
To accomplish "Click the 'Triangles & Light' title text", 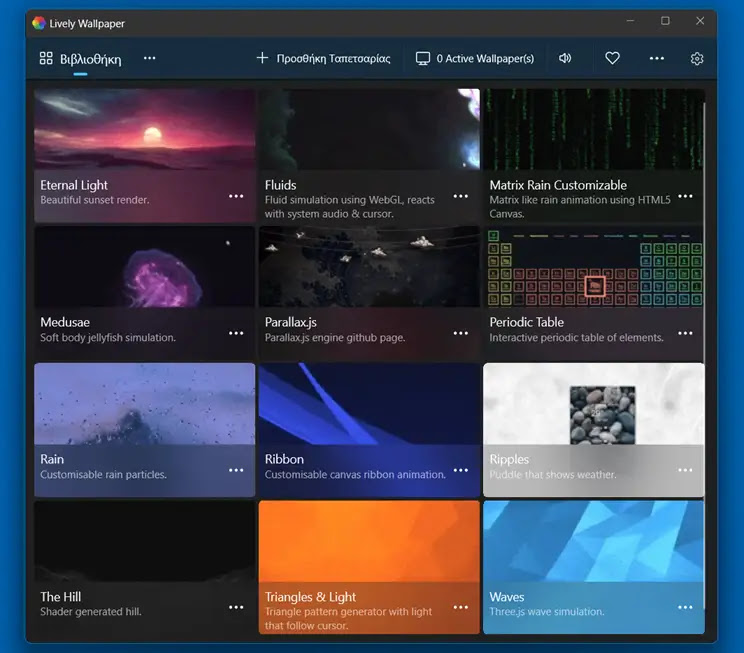I will click(x=310, y=597).
